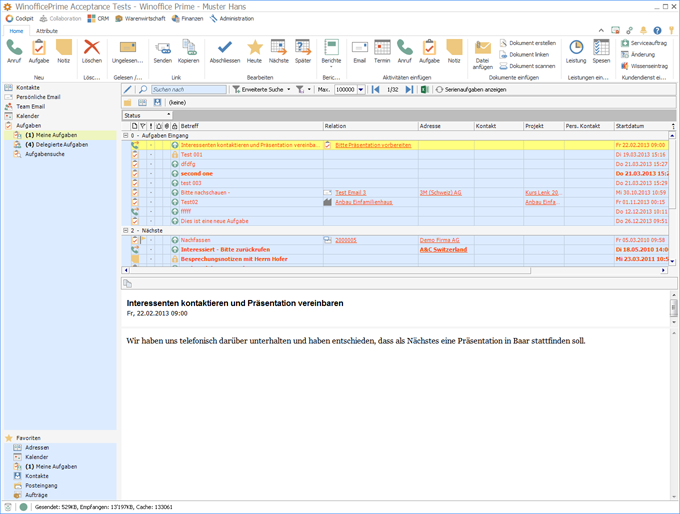680x514 pixels.
Task: Click Dokument scannen
Action: click(x=527, y=66)
